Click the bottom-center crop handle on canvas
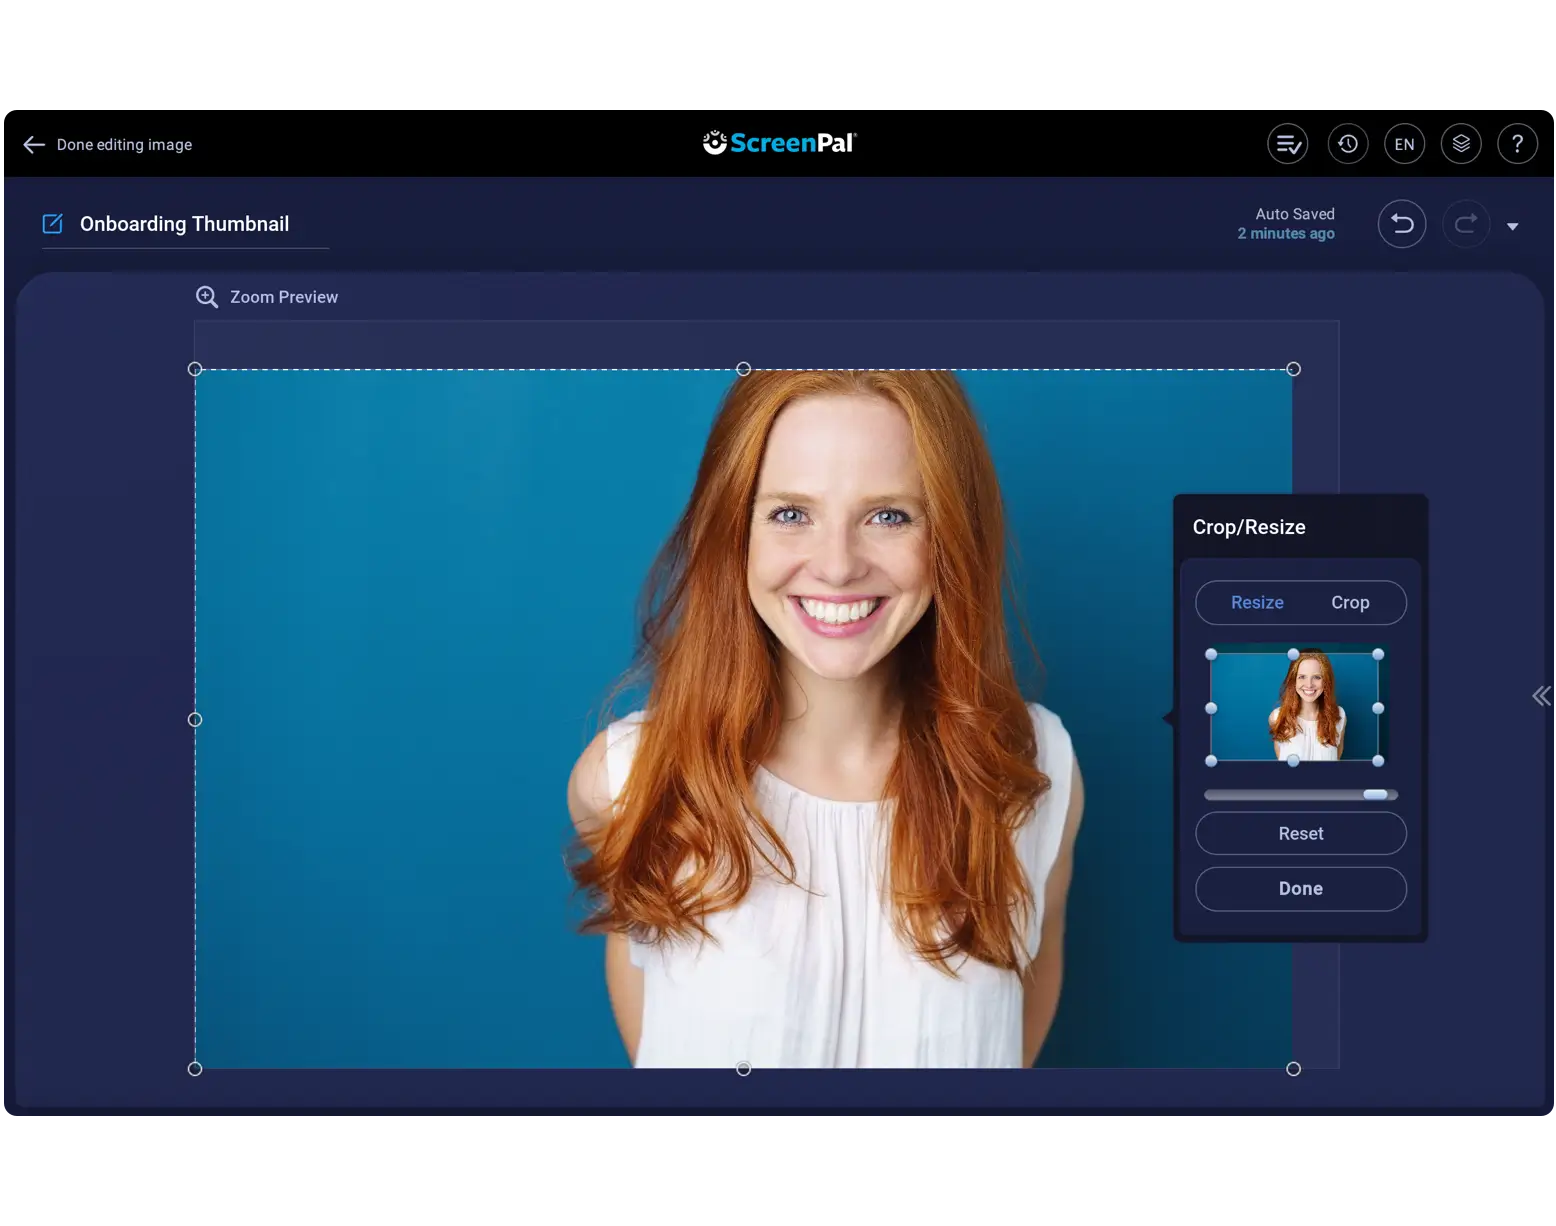Image resolution: width=1556 pixels, height=1226 pixels. (x=743, y=1069)
